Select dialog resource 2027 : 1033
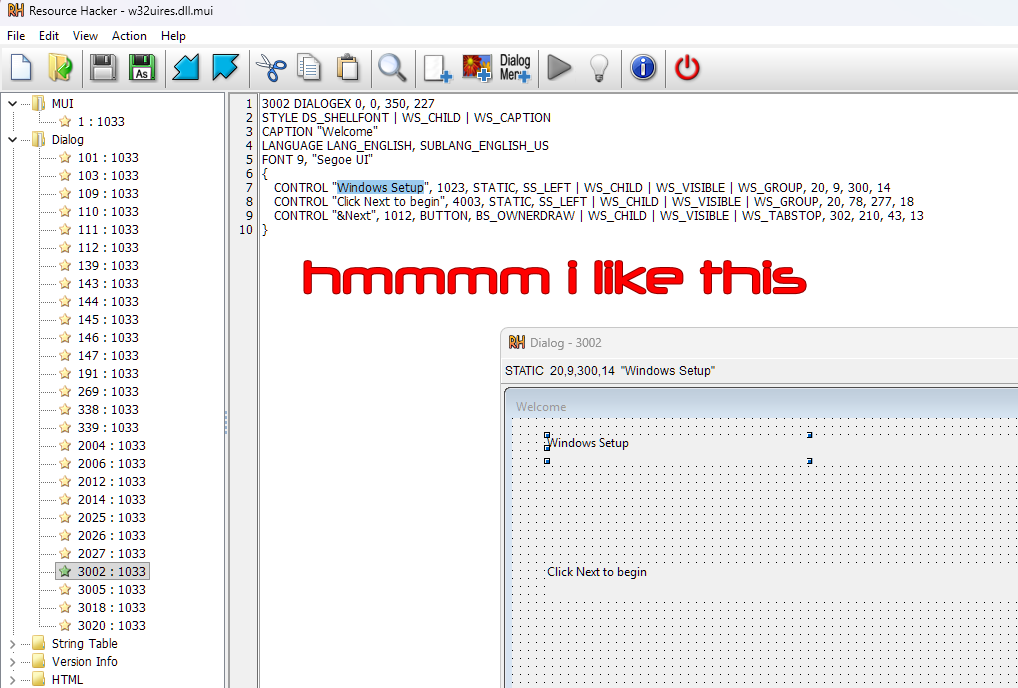The height and width of the screenshot is (688, 1018). (x=111, y=554)
